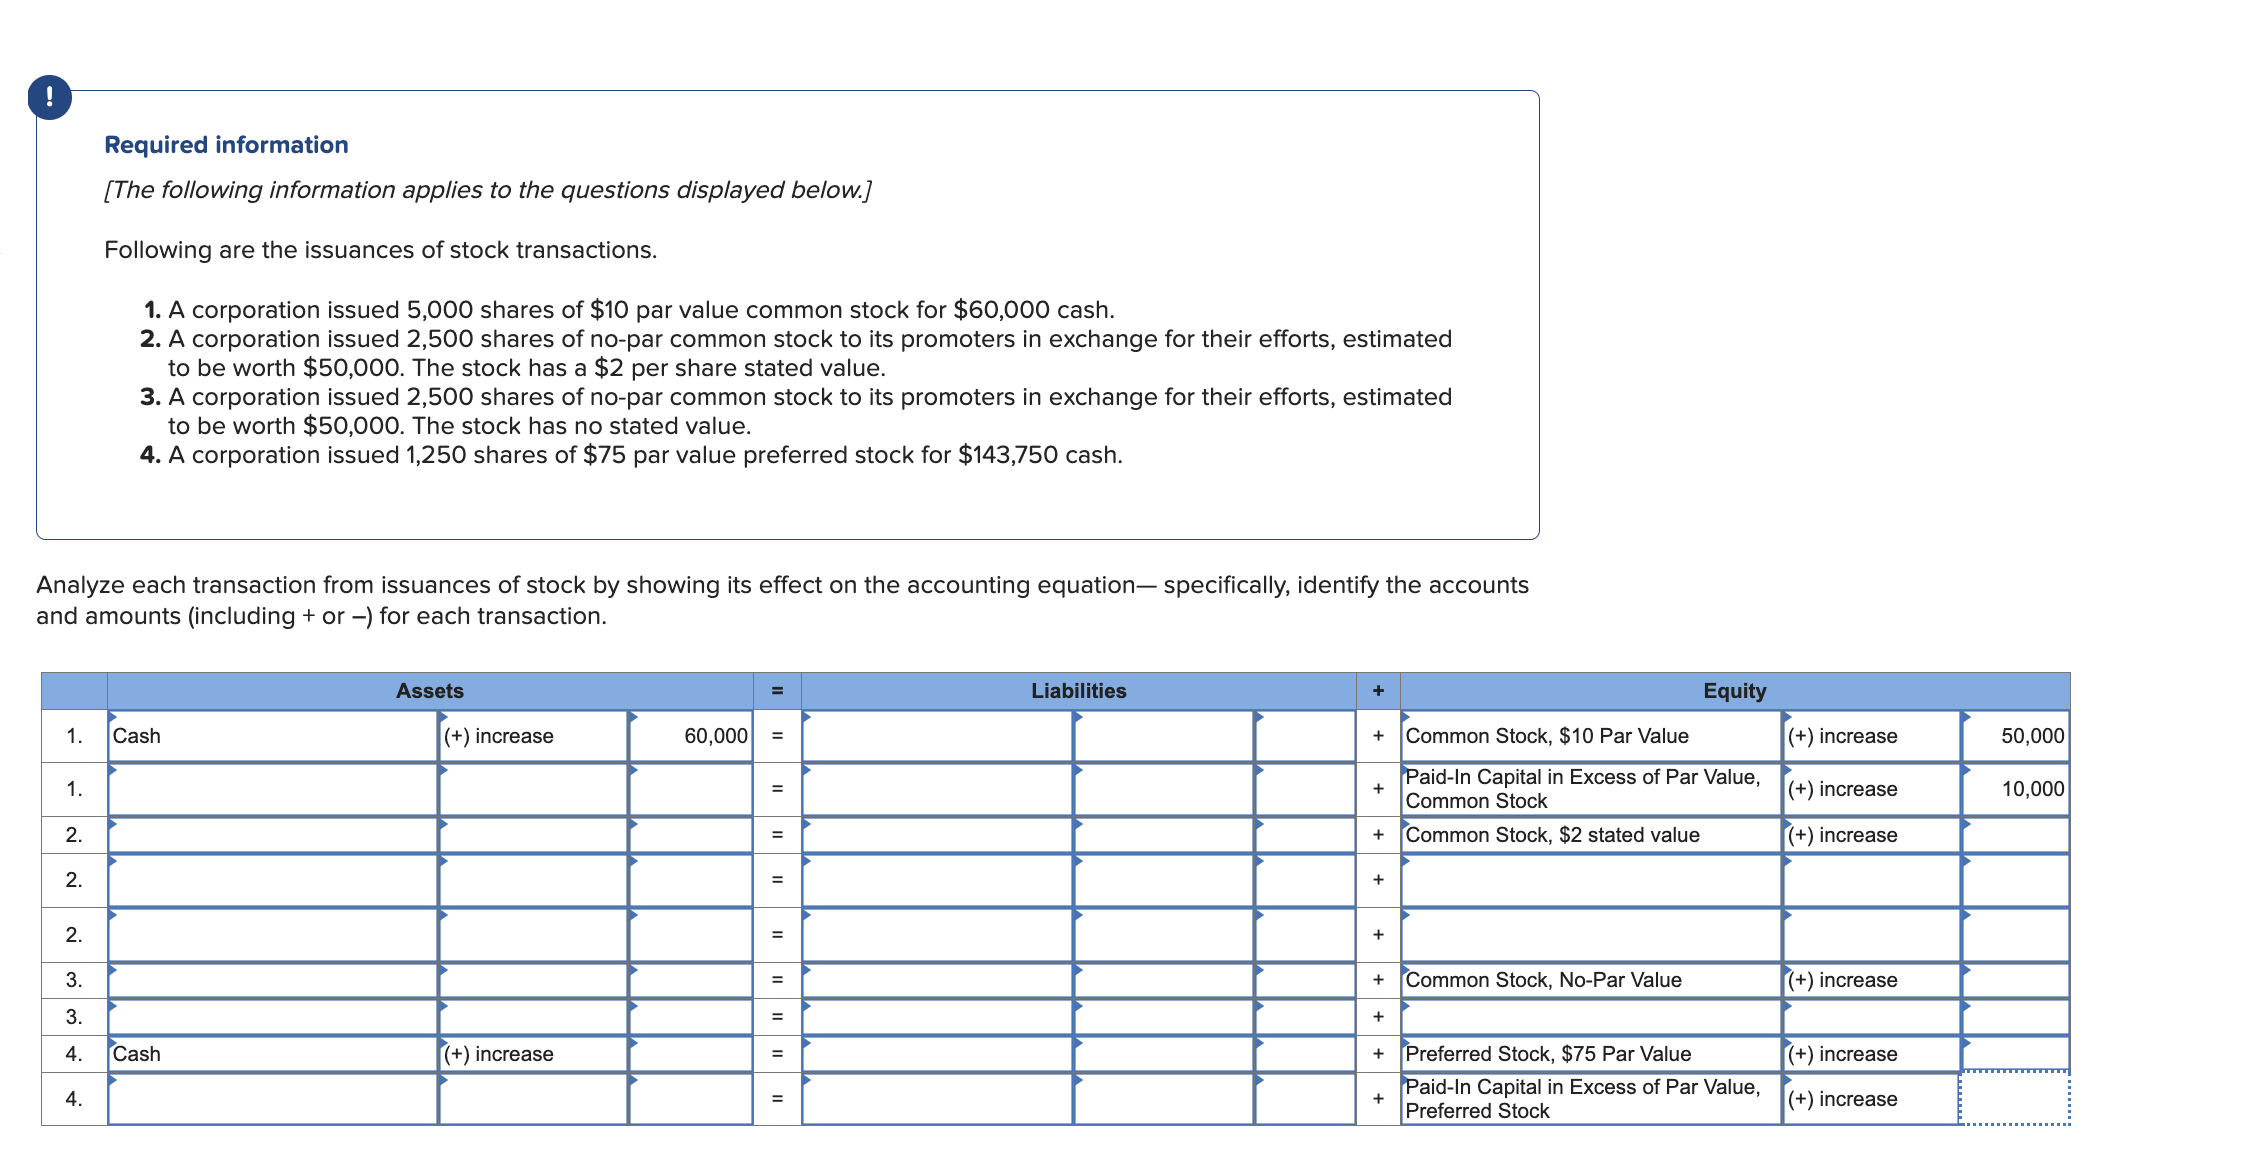Click the 50,000 equity amount cell

pyautogui.click(x=2014, y=736)
